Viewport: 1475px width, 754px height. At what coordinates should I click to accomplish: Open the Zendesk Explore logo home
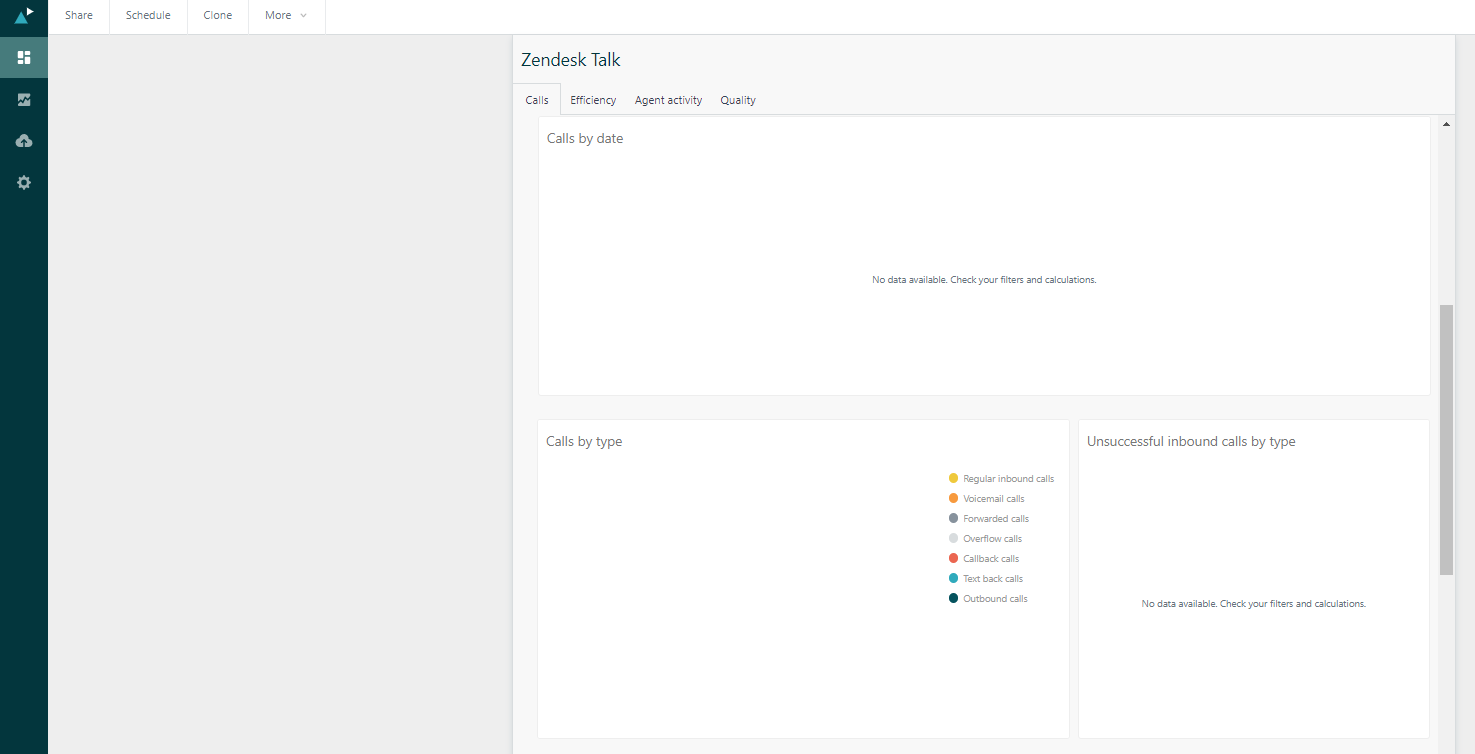24,15
